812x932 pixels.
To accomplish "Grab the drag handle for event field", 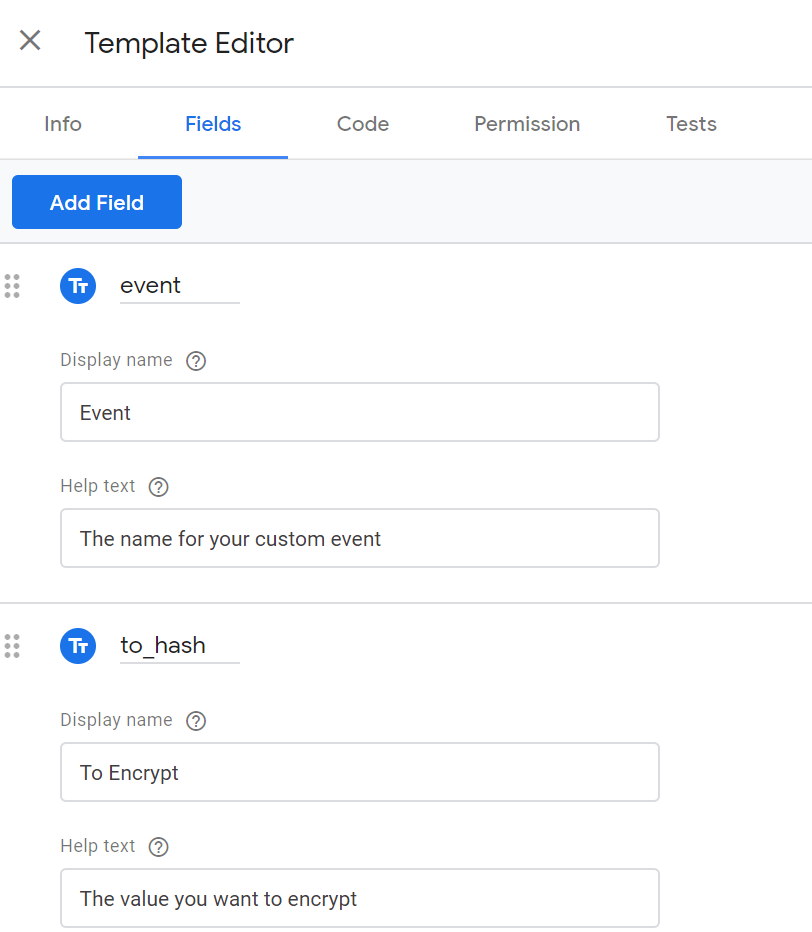I will pyautogui.click(x=12, y=286).
